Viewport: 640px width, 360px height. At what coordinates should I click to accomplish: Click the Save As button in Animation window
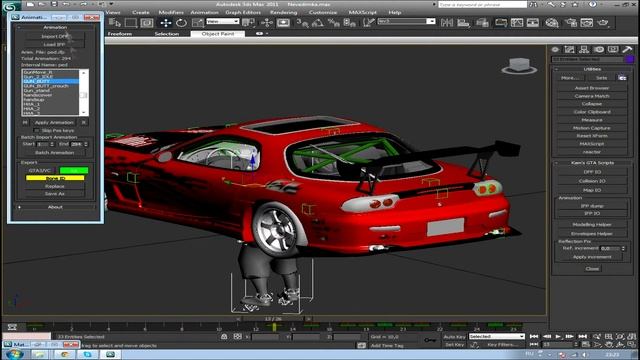55,194
